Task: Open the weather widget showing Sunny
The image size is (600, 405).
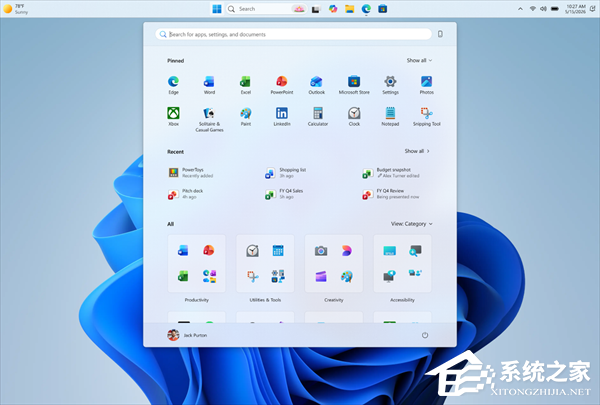Action: [16, 9]
